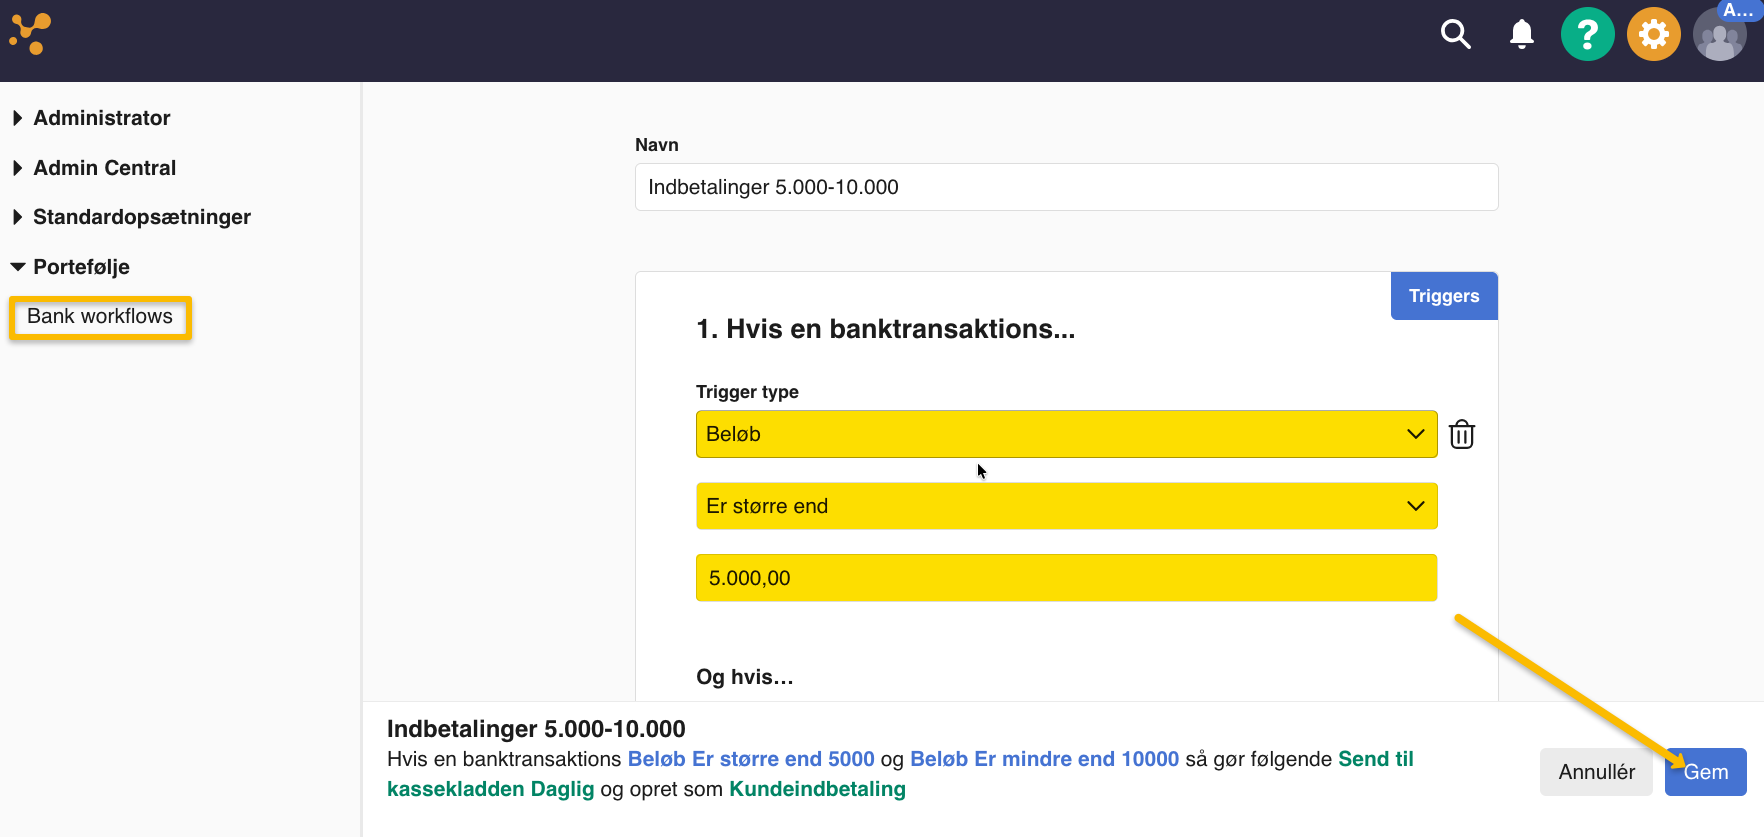1764x837 pixels.
Task: Expand the Standardopsætninger section
Action: pyautogui.click(x=141, y=217)
